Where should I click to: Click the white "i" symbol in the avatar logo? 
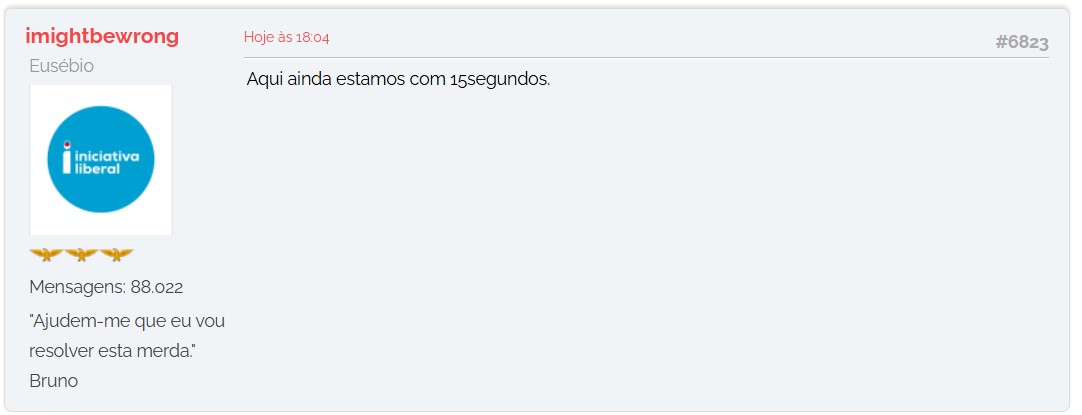[66, 164]
